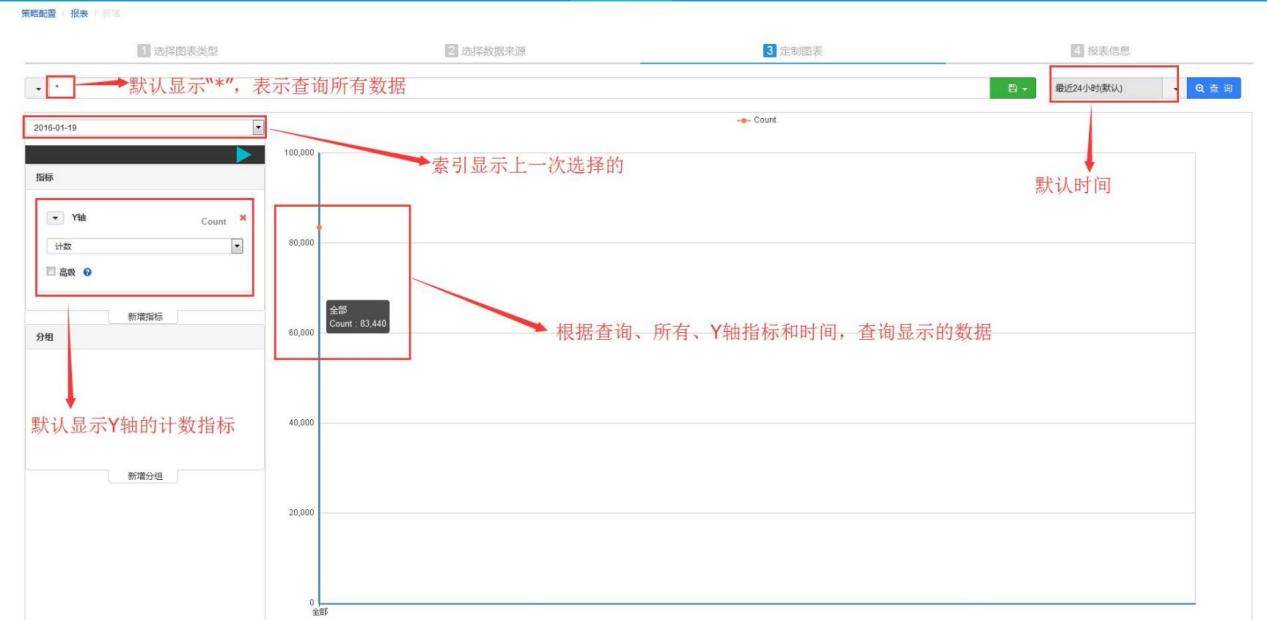
Task: Open dropdown left of the query box
Action: tap(37, 89)
